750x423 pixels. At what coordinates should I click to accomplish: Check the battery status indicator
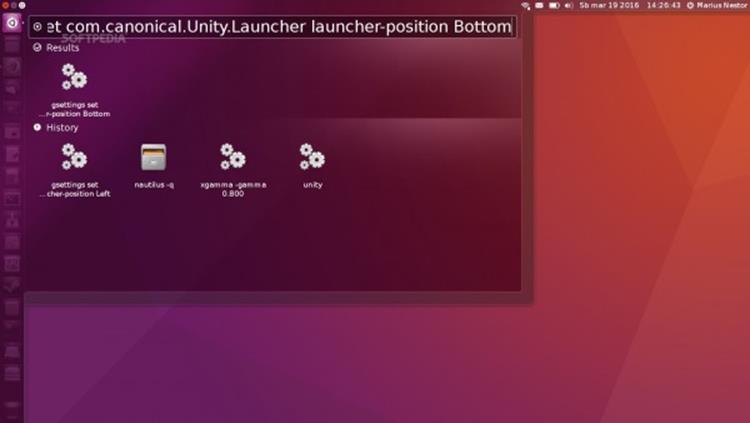coord(554,6)
